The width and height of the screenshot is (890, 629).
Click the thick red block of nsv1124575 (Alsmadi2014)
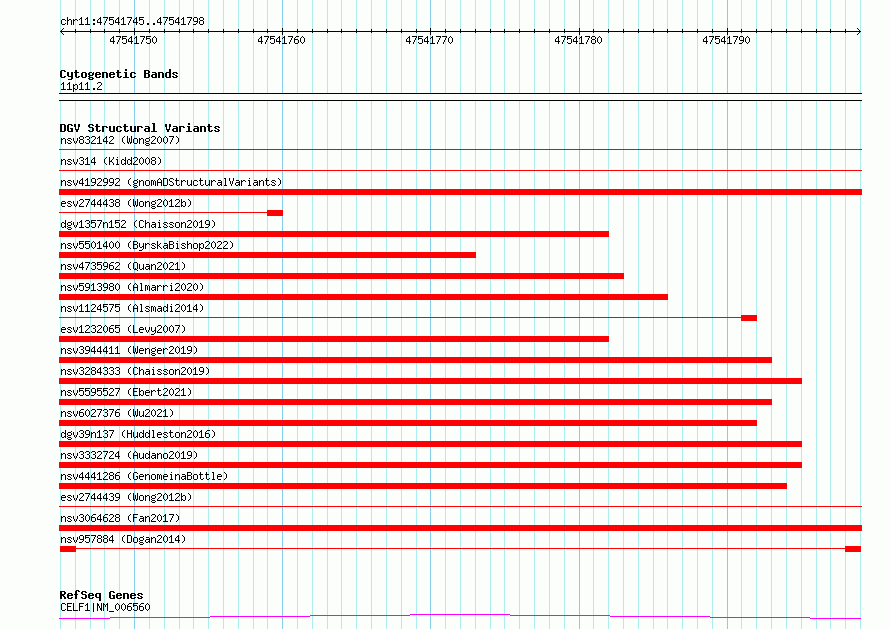[x=749, y=318]
